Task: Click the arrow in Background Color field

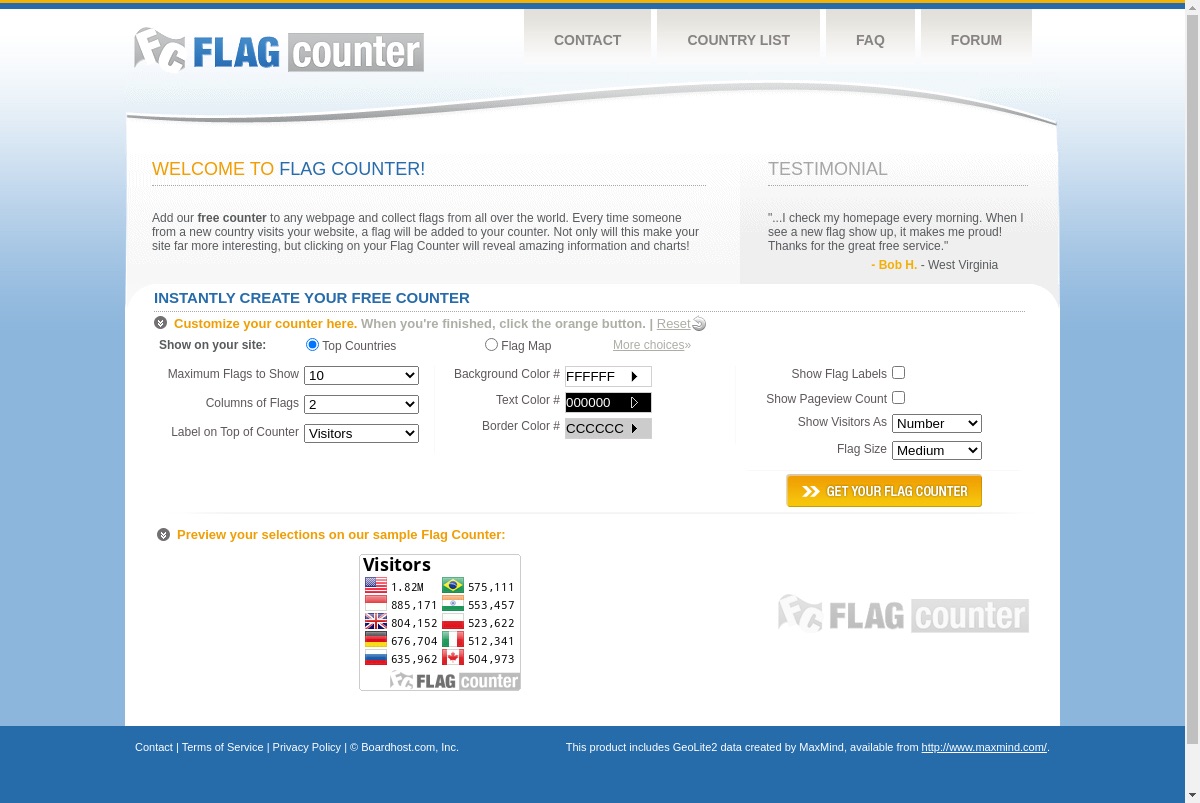Action: click(634, 377)
